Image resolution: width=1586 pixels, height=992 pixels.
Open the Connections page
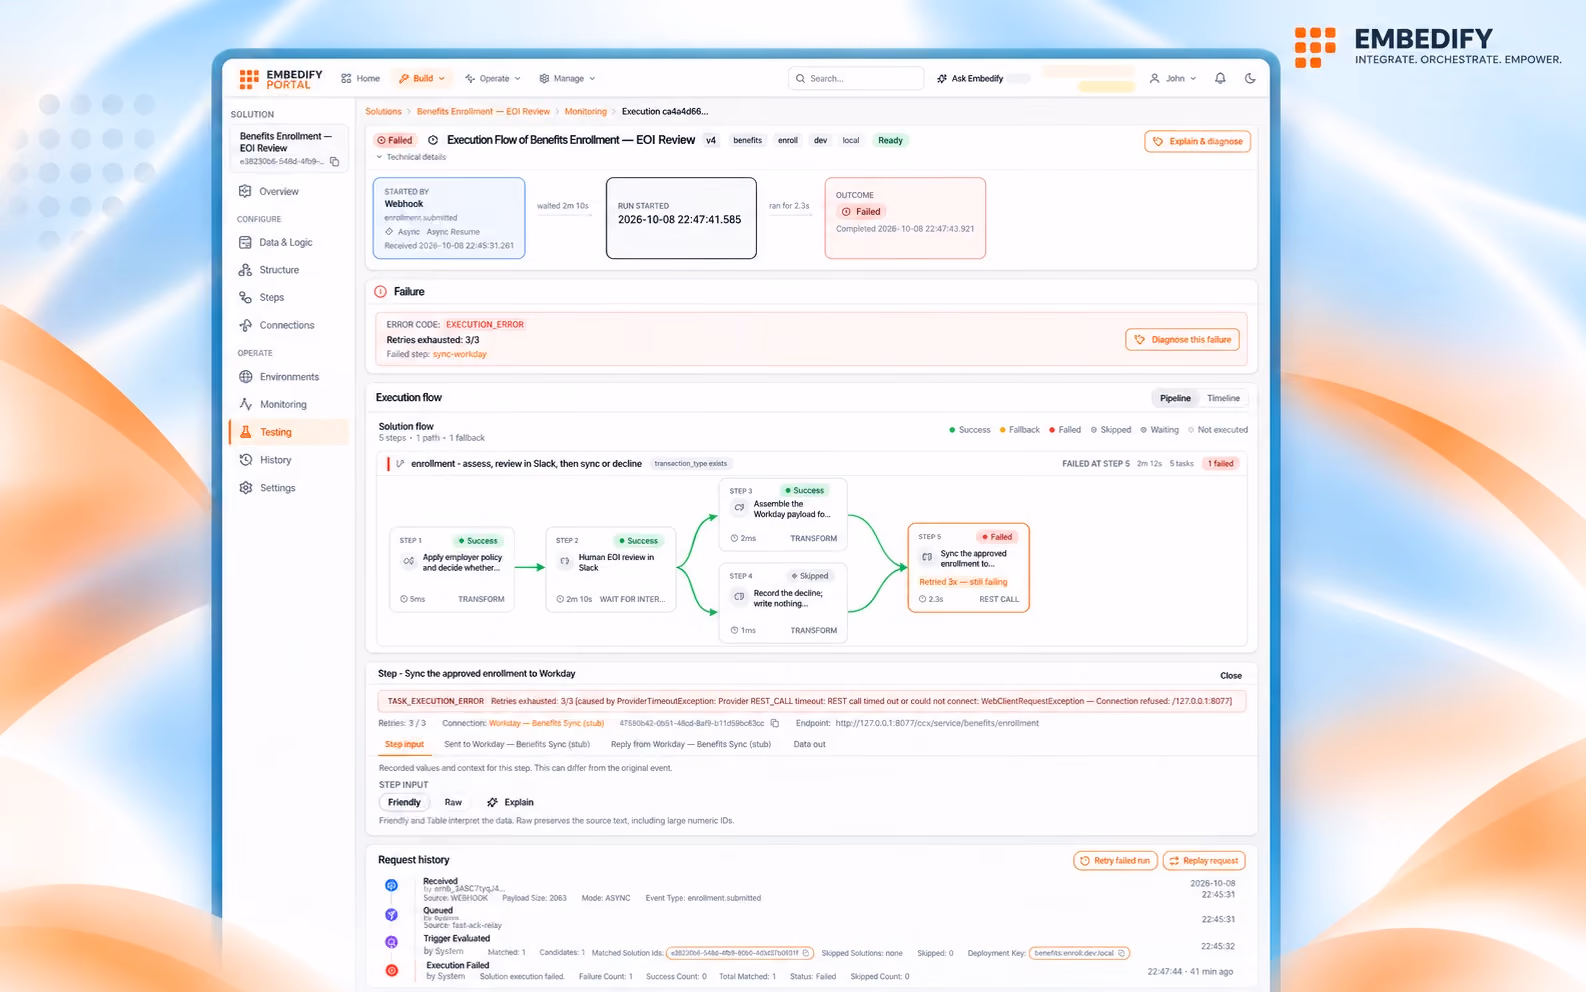(289, 325)
